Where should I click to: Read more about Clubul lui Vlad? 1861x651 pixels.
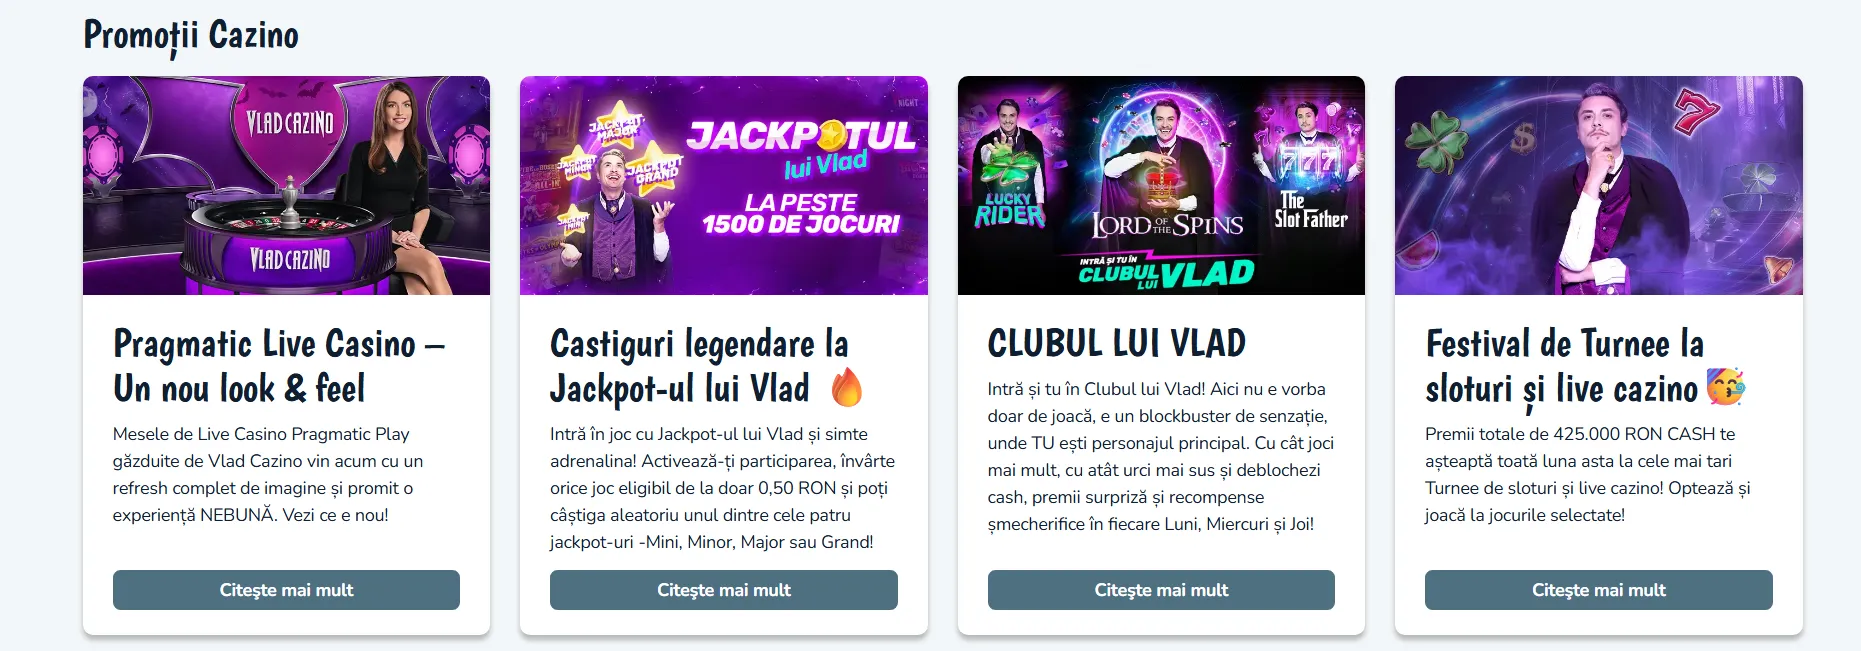point(1161,590)
